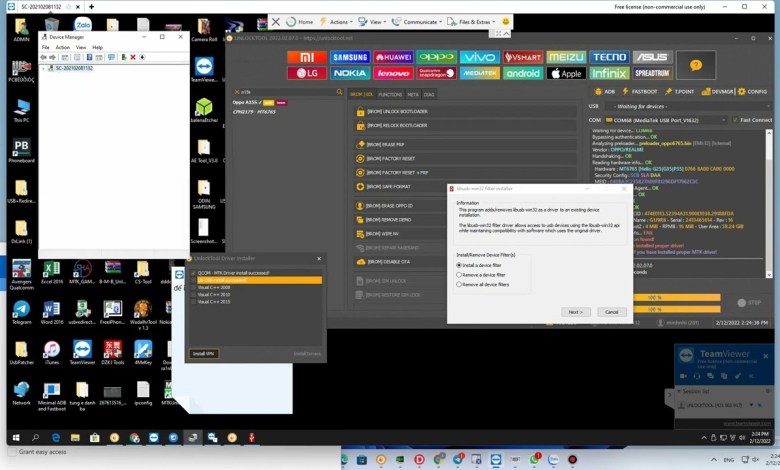Tick the Visual C++ 2008 checkbox
Viewport: 780px width, 470px height.
(193, 287)
